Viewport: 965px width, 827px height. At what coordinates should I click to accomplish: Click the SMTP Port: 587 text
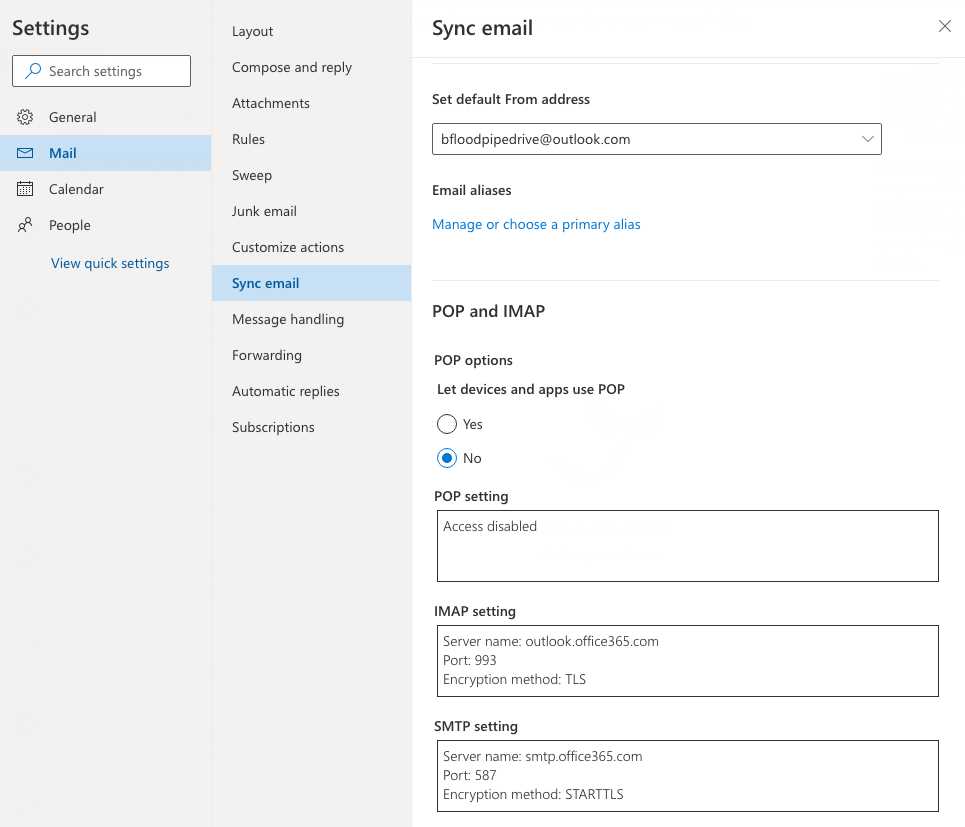[x=470, y=775]
